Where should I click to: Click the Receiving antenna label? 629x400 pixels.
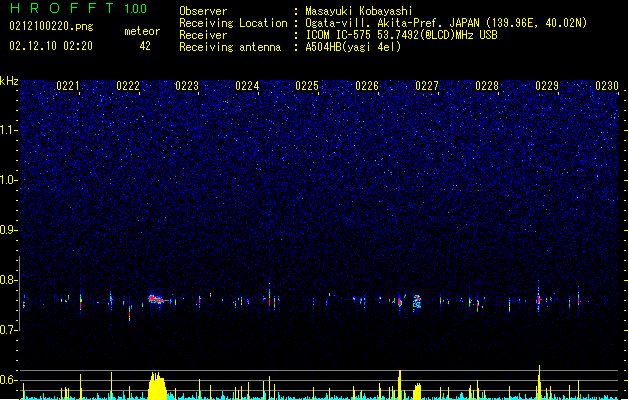click(230, 47)
